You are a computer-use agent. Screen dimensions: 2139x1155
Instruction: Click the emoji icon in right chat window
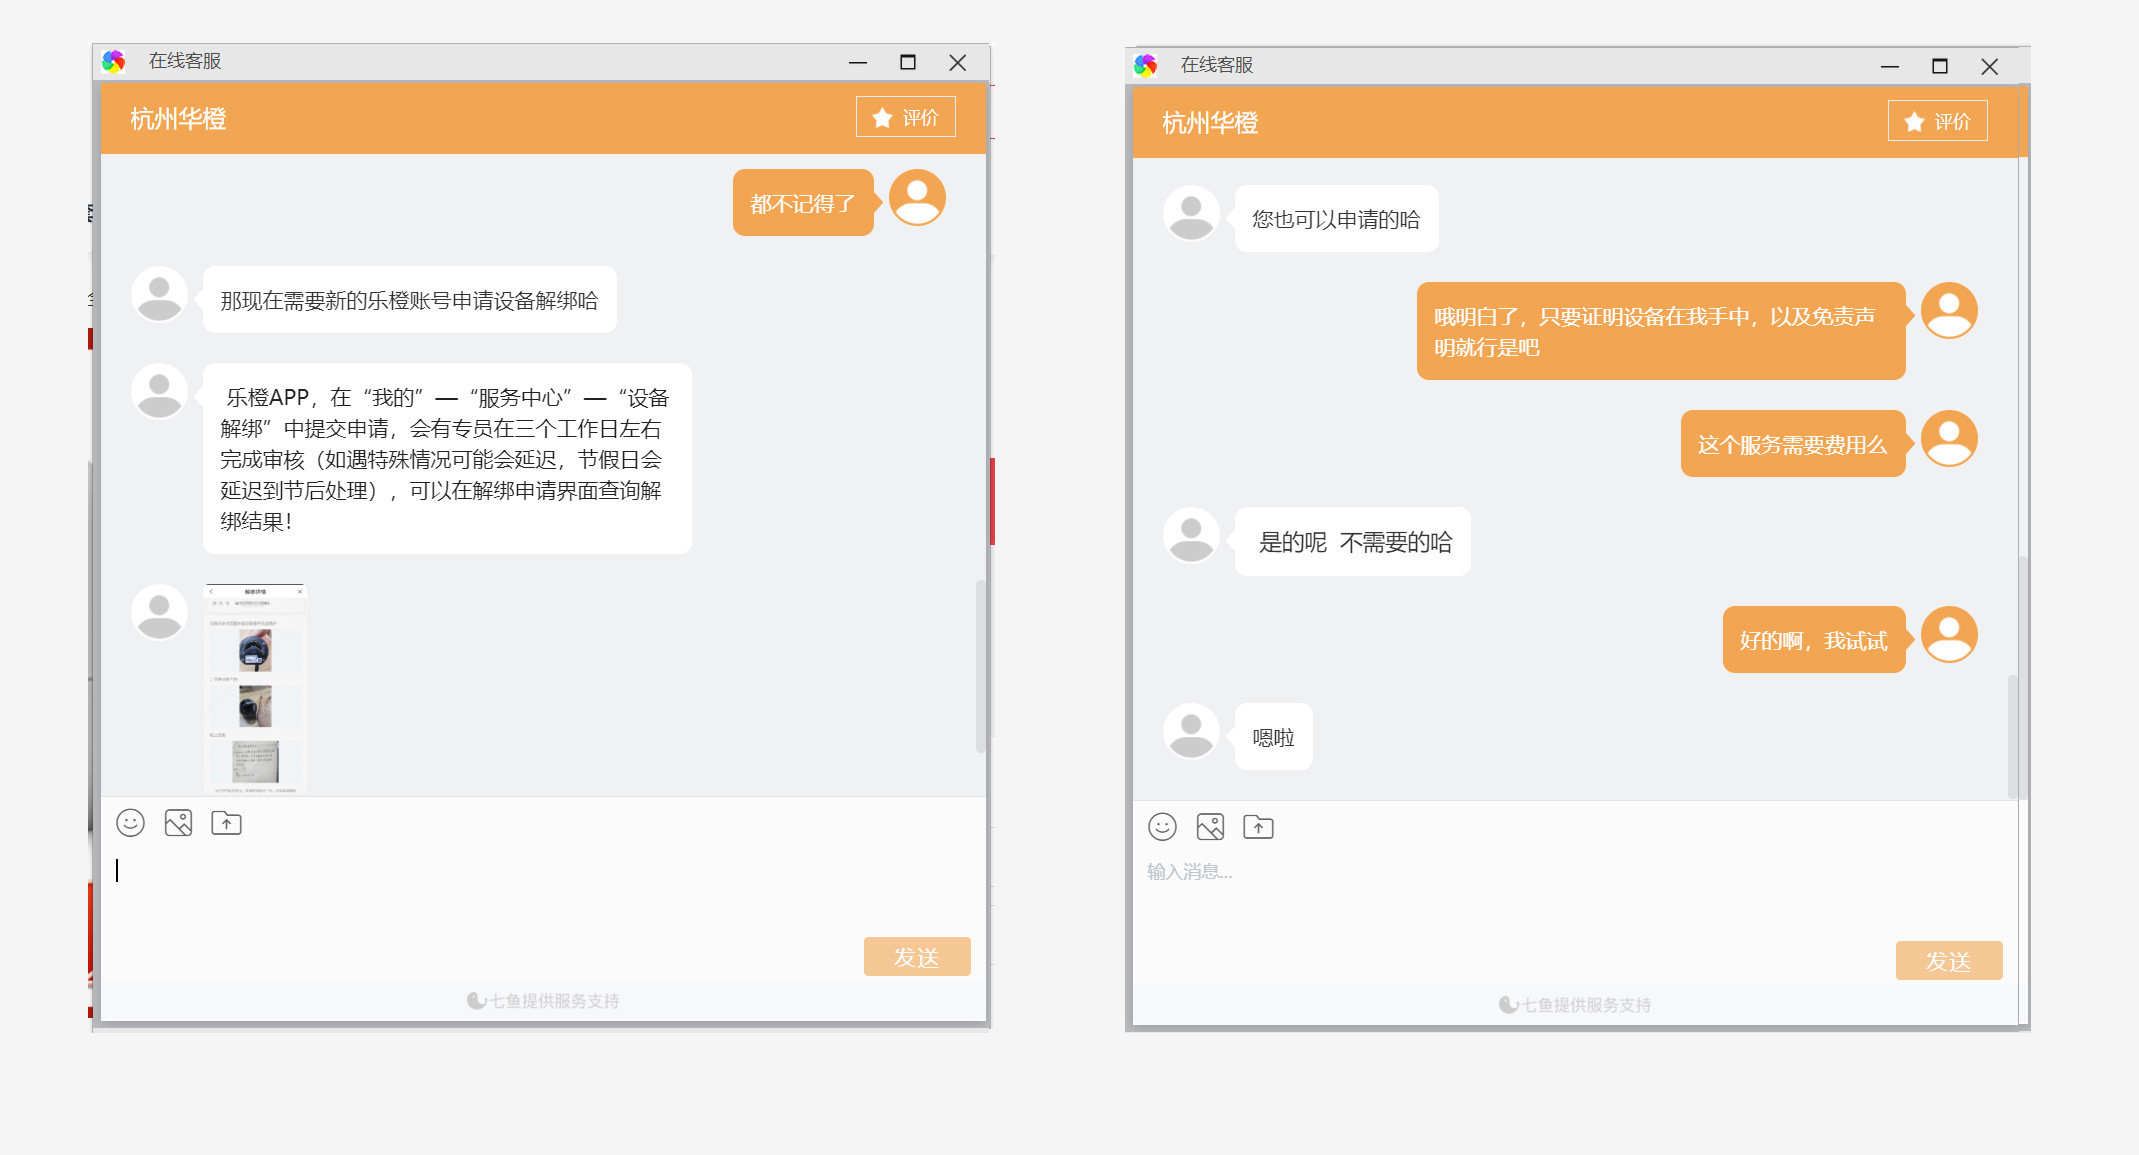click(1162, 827)
